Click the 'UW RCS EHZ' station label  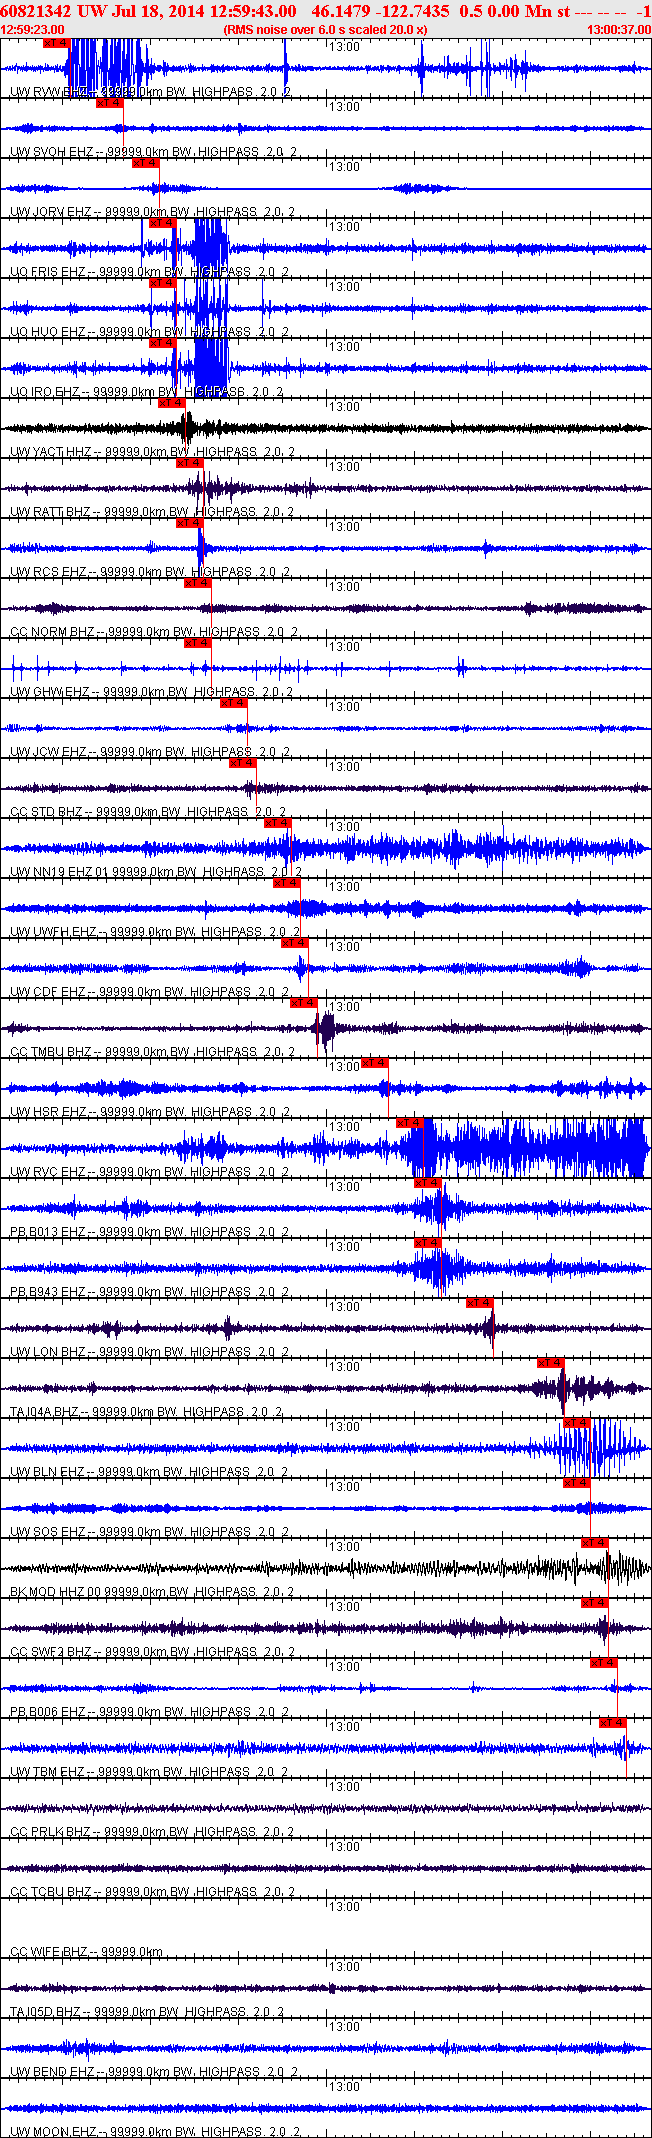pyautogui.click(x=48, y=572)
